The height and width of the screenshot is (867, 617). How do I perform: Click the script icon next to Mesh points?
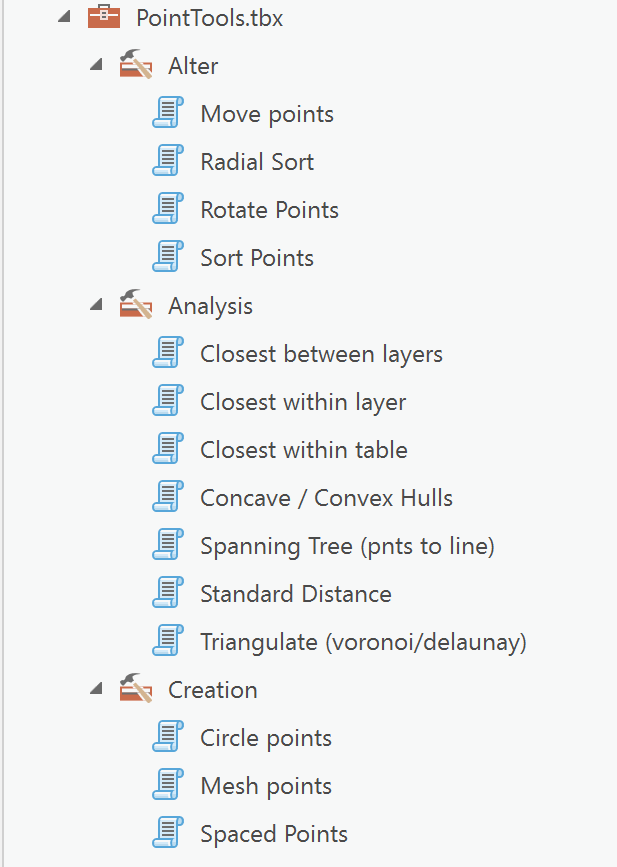168,785
